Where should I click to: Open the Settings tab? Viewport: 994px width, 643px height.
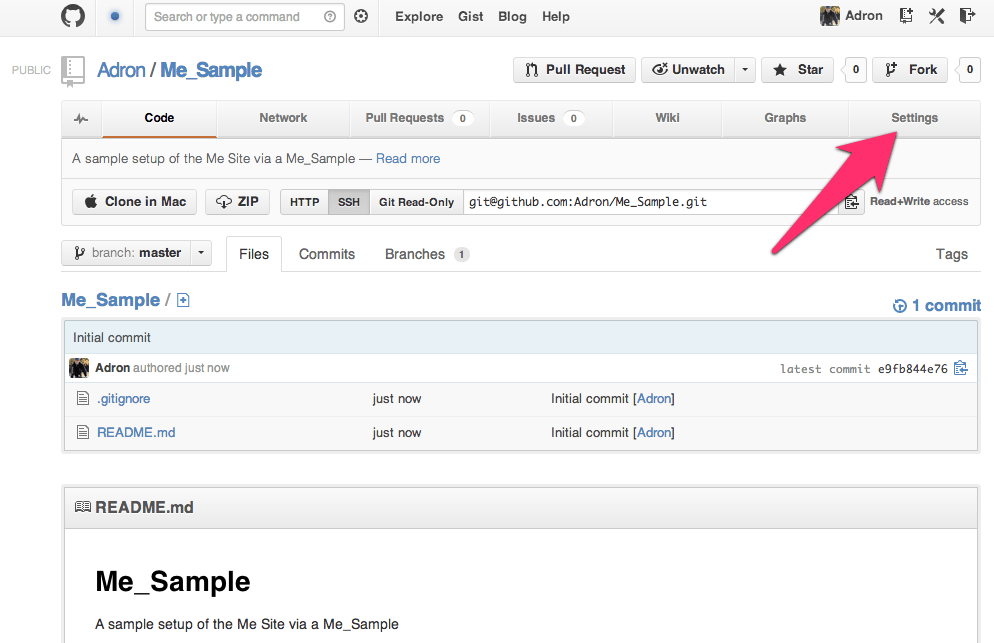(x=914, y=118)
